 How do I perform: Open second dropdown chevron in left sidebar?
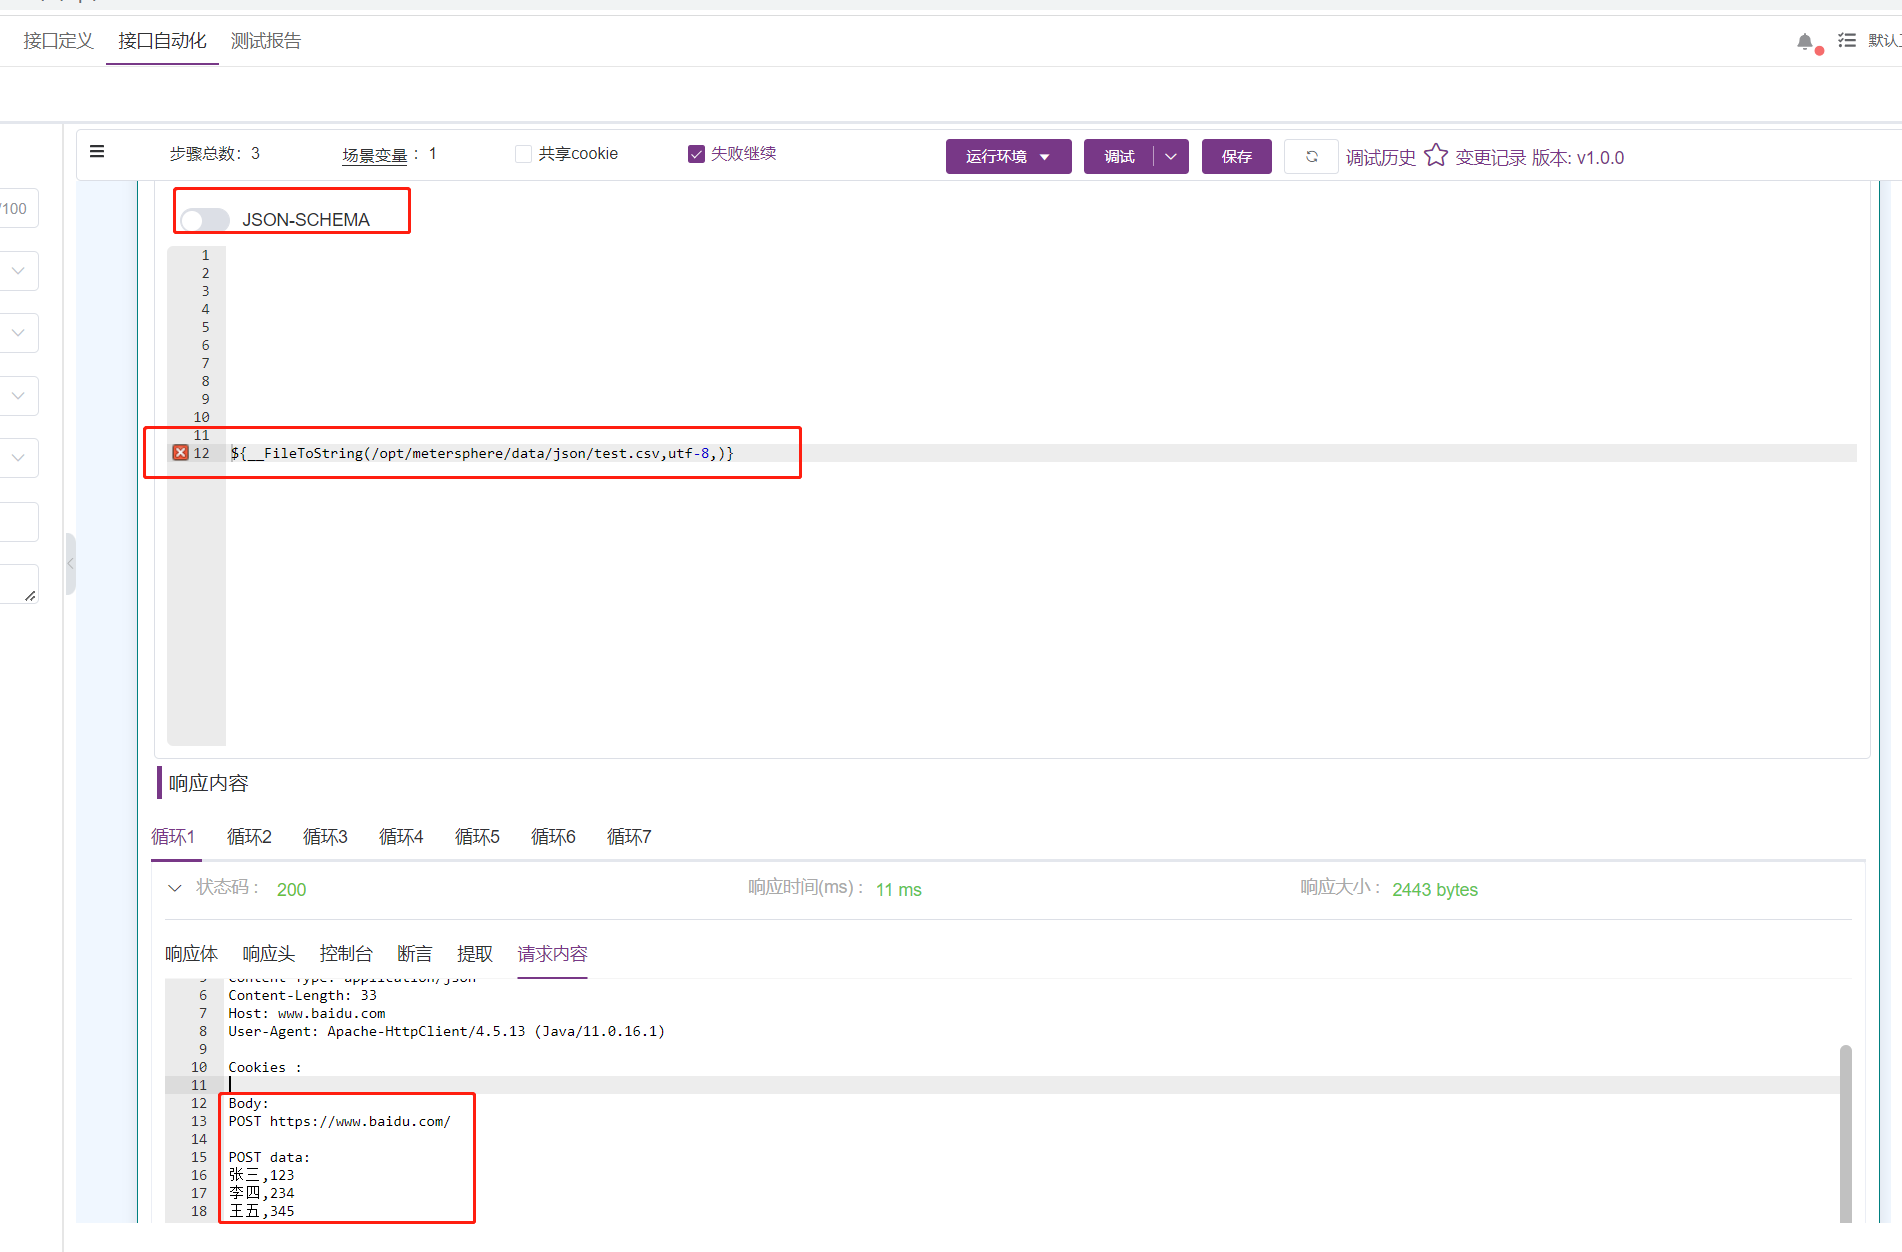pos(18,333)
